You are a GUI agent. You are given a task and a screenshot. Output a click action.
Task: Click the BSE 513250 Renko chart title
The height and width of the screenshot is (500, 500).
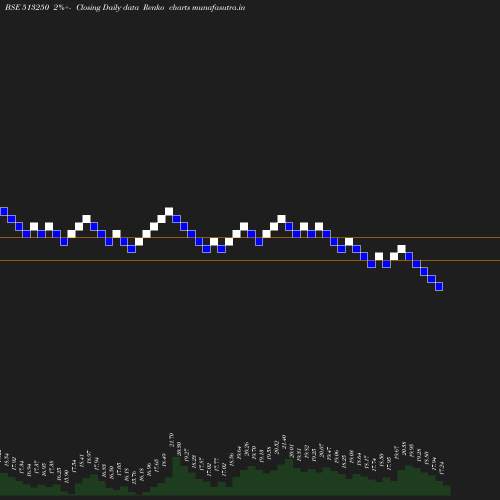point(125,7)
